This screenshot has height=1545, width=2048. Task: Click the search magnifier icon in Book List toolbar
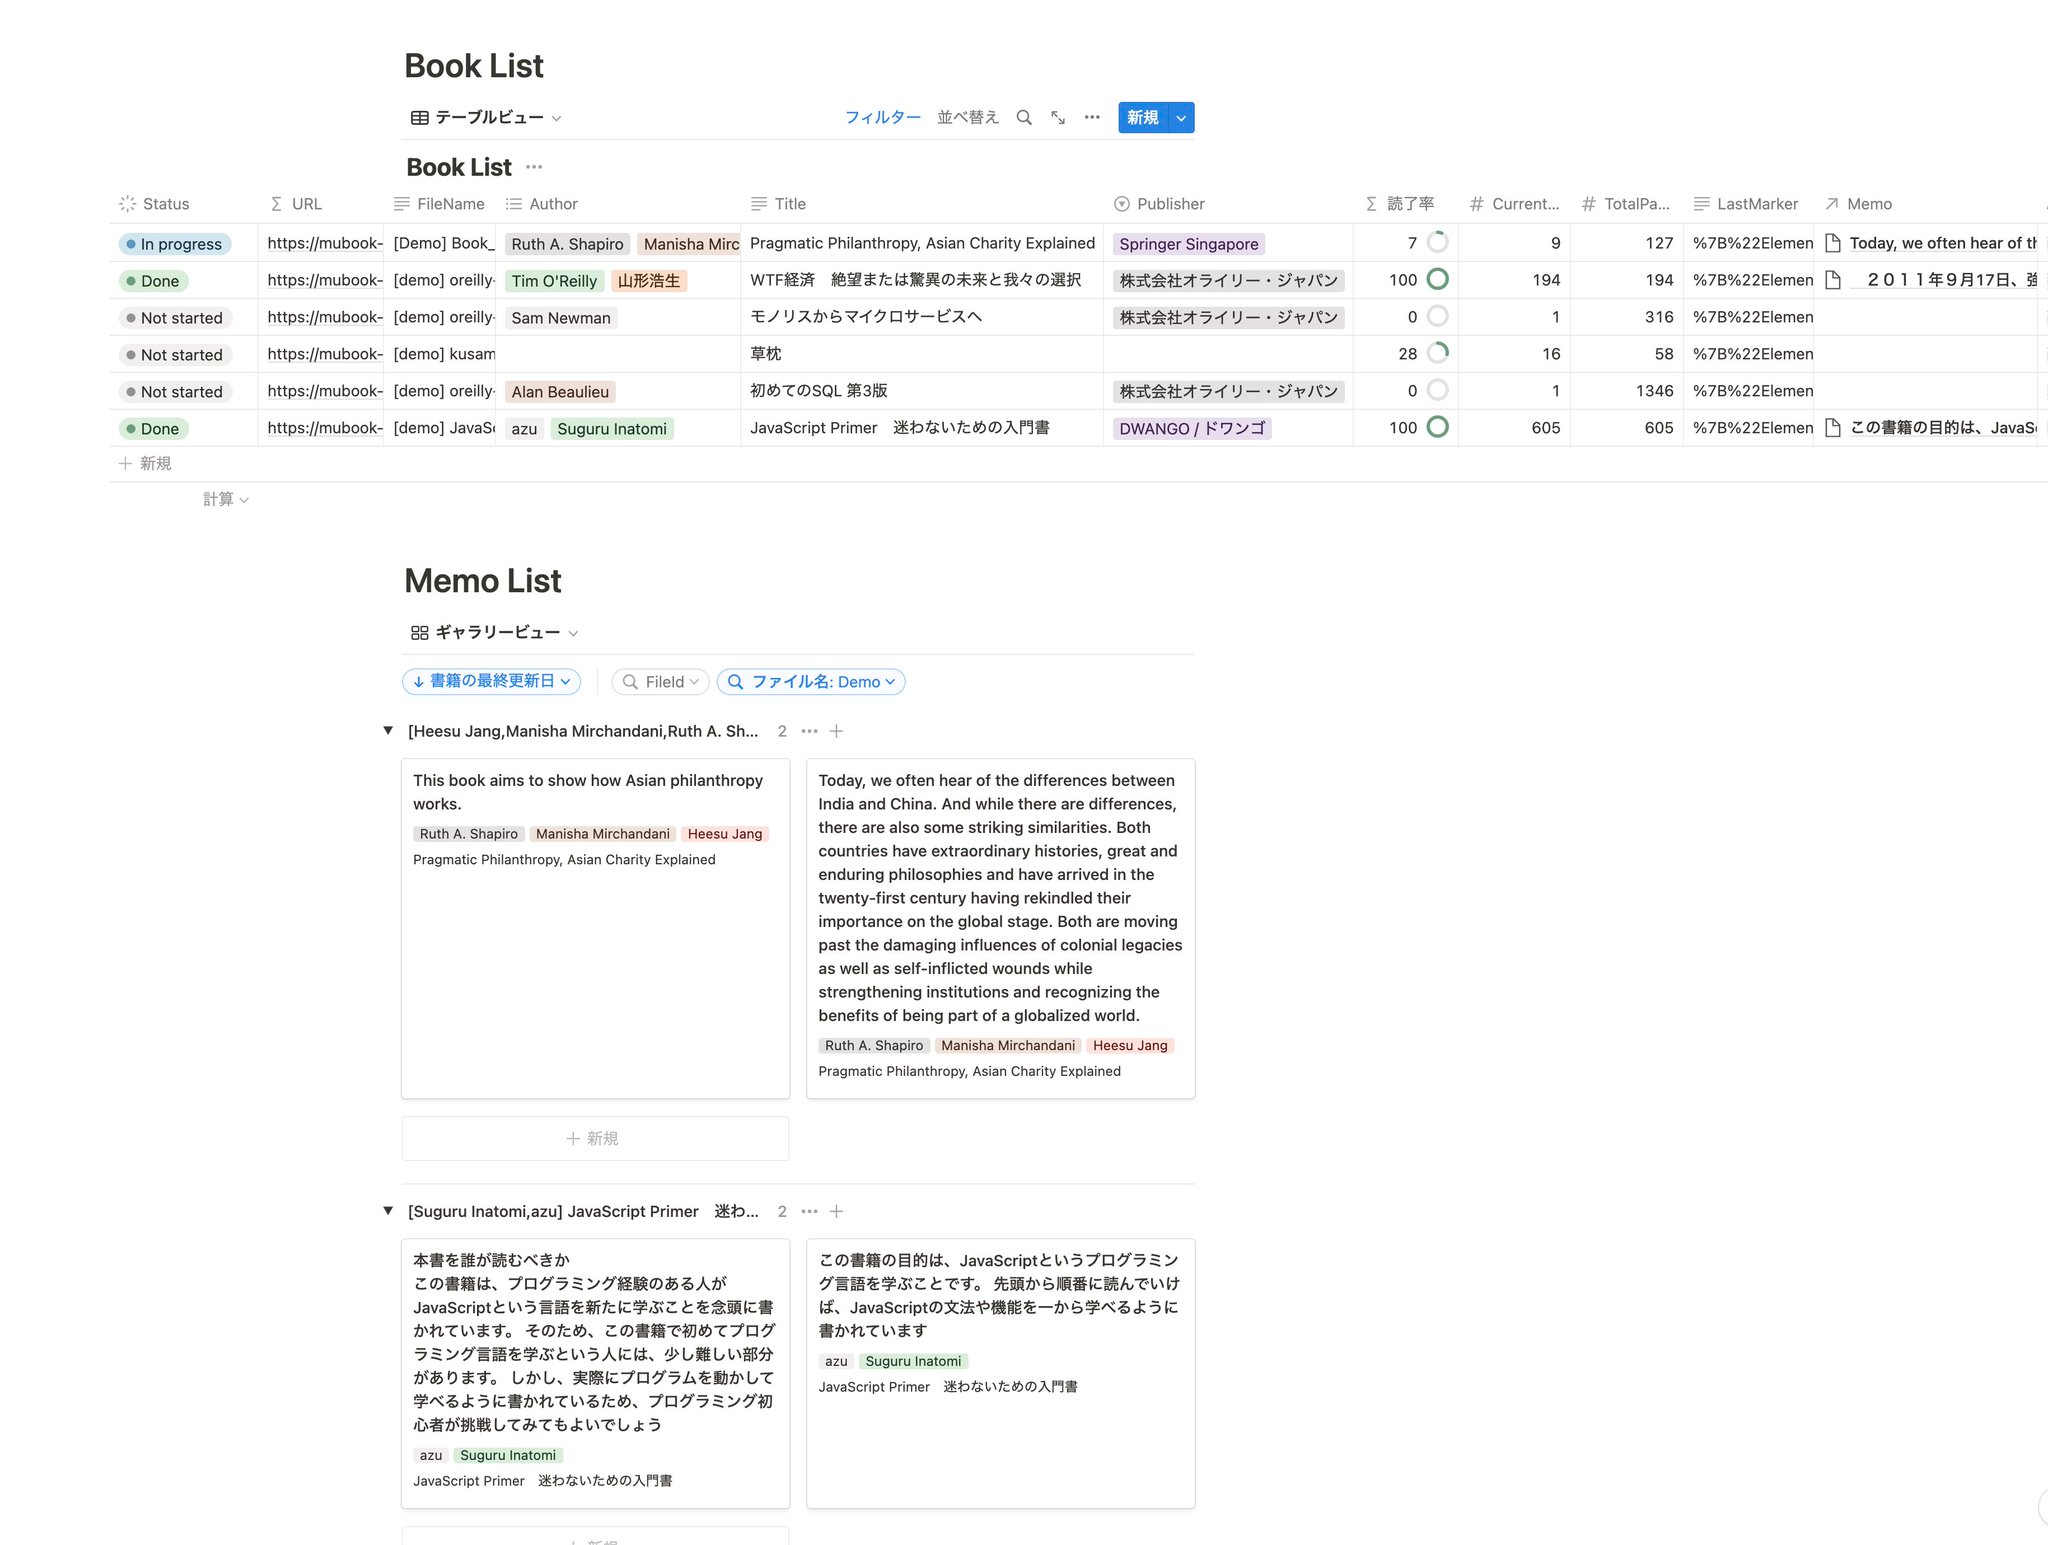pos(1024,117)
